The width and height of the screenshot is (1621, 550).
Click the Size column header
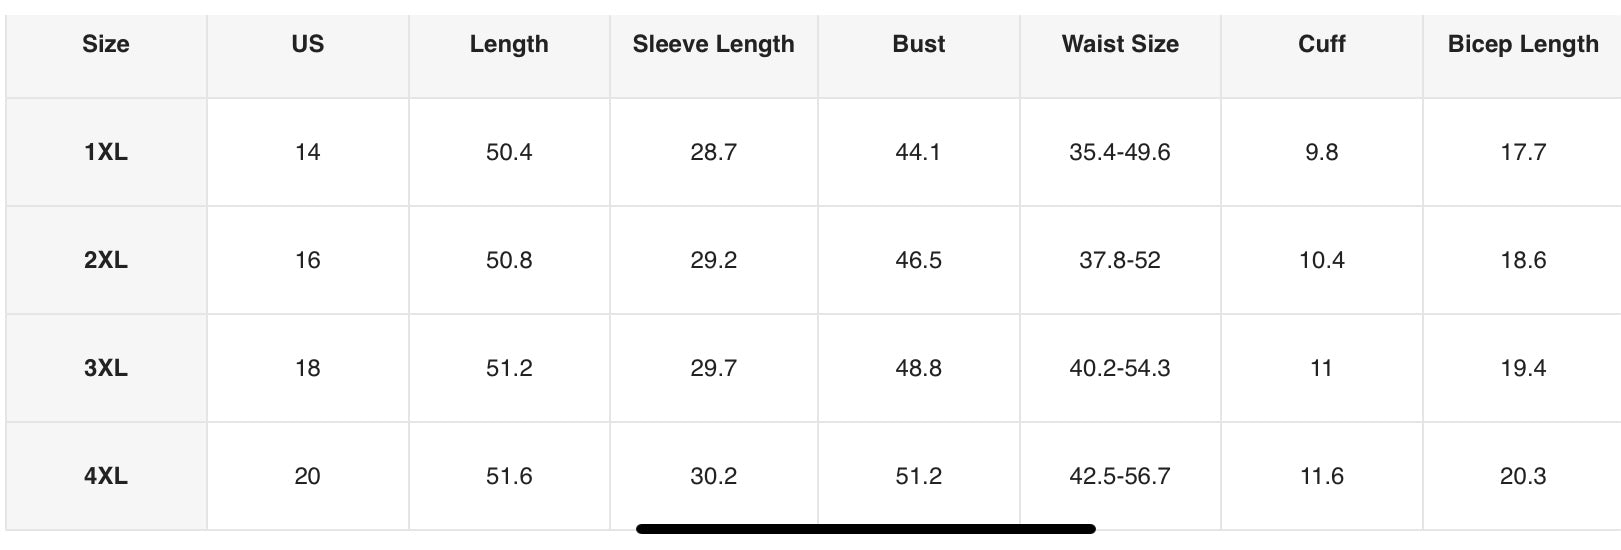point(106,44)
